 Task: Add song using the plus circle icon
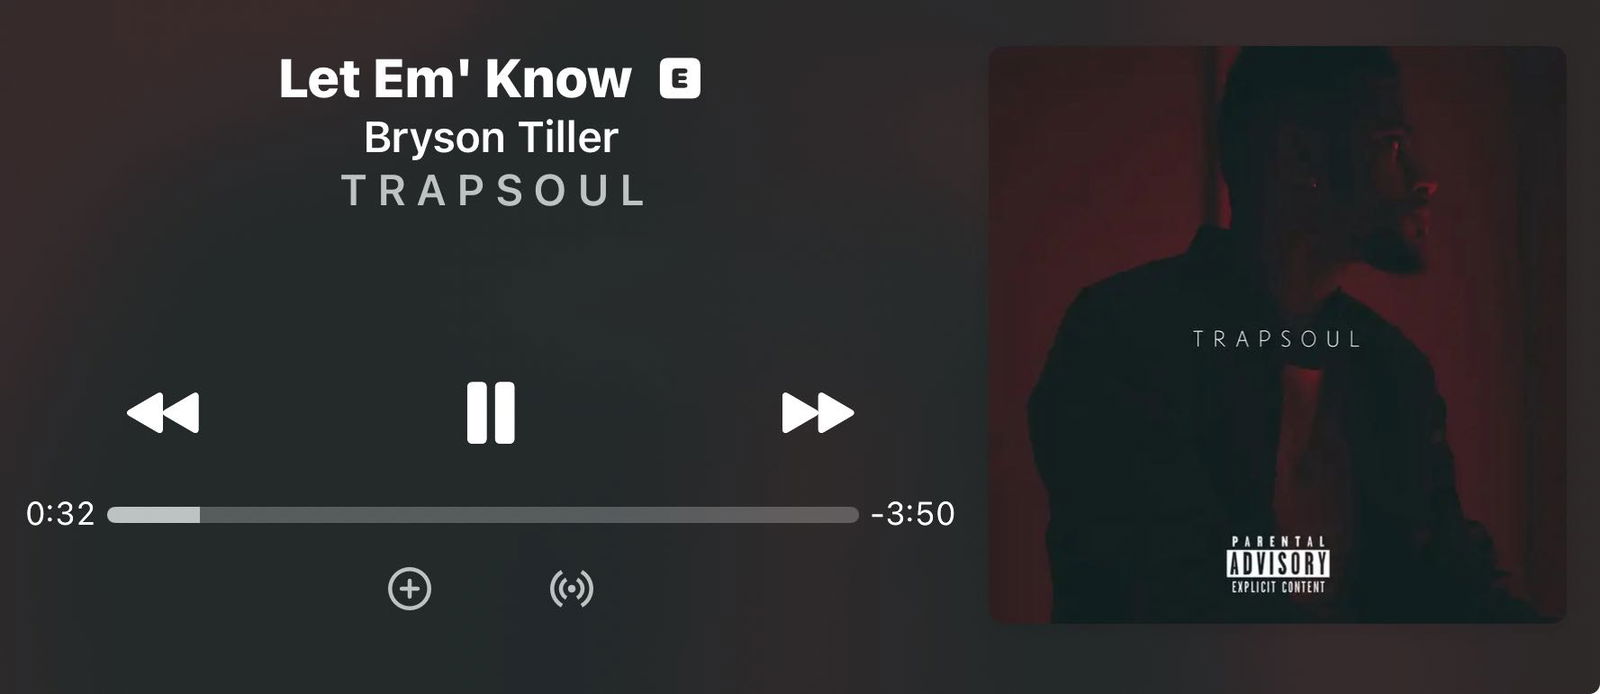(x=410, y=589)
